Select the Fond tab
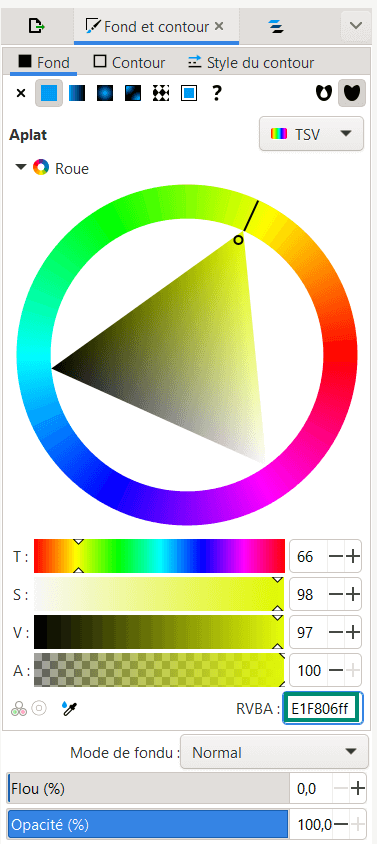Screen dimensions: 377x844 click(x=44, y=62)
